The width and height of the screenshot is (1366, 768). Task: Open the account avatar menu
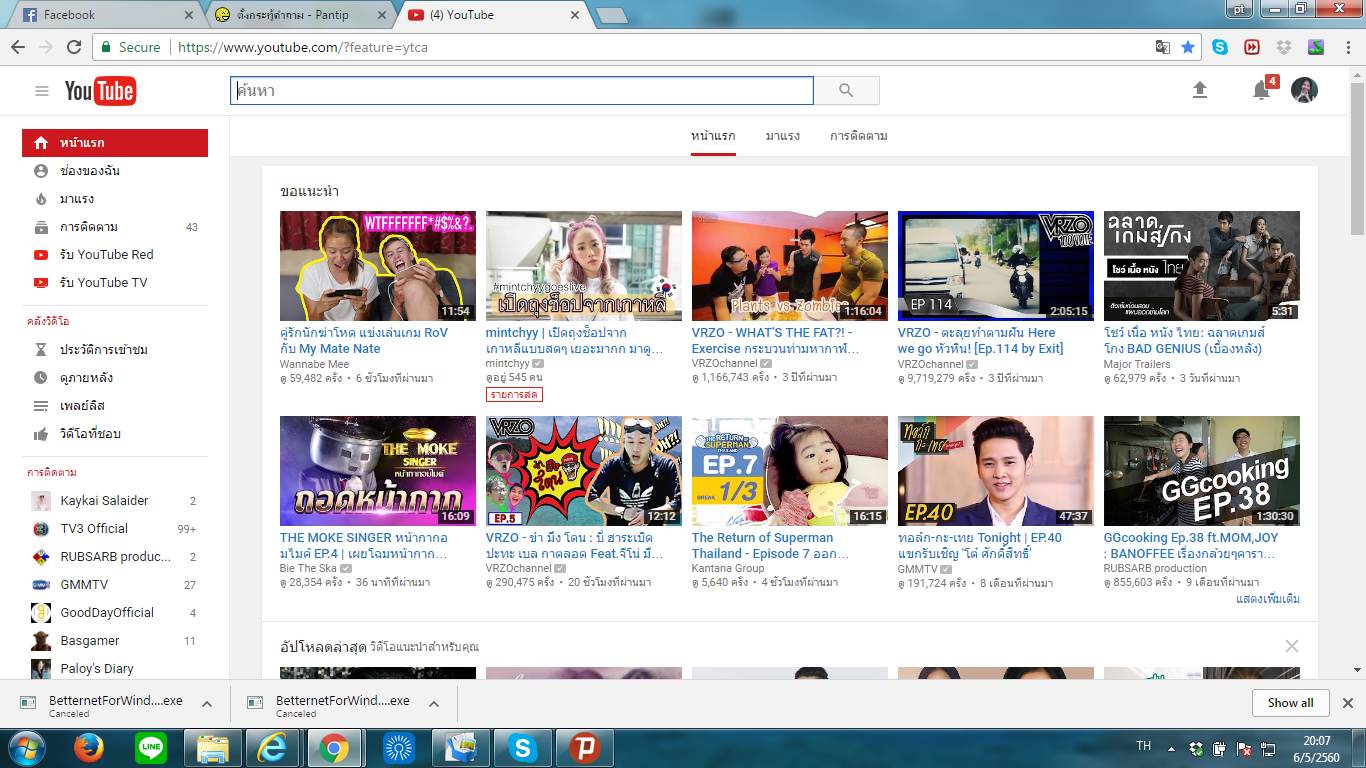coord(1304,90)
